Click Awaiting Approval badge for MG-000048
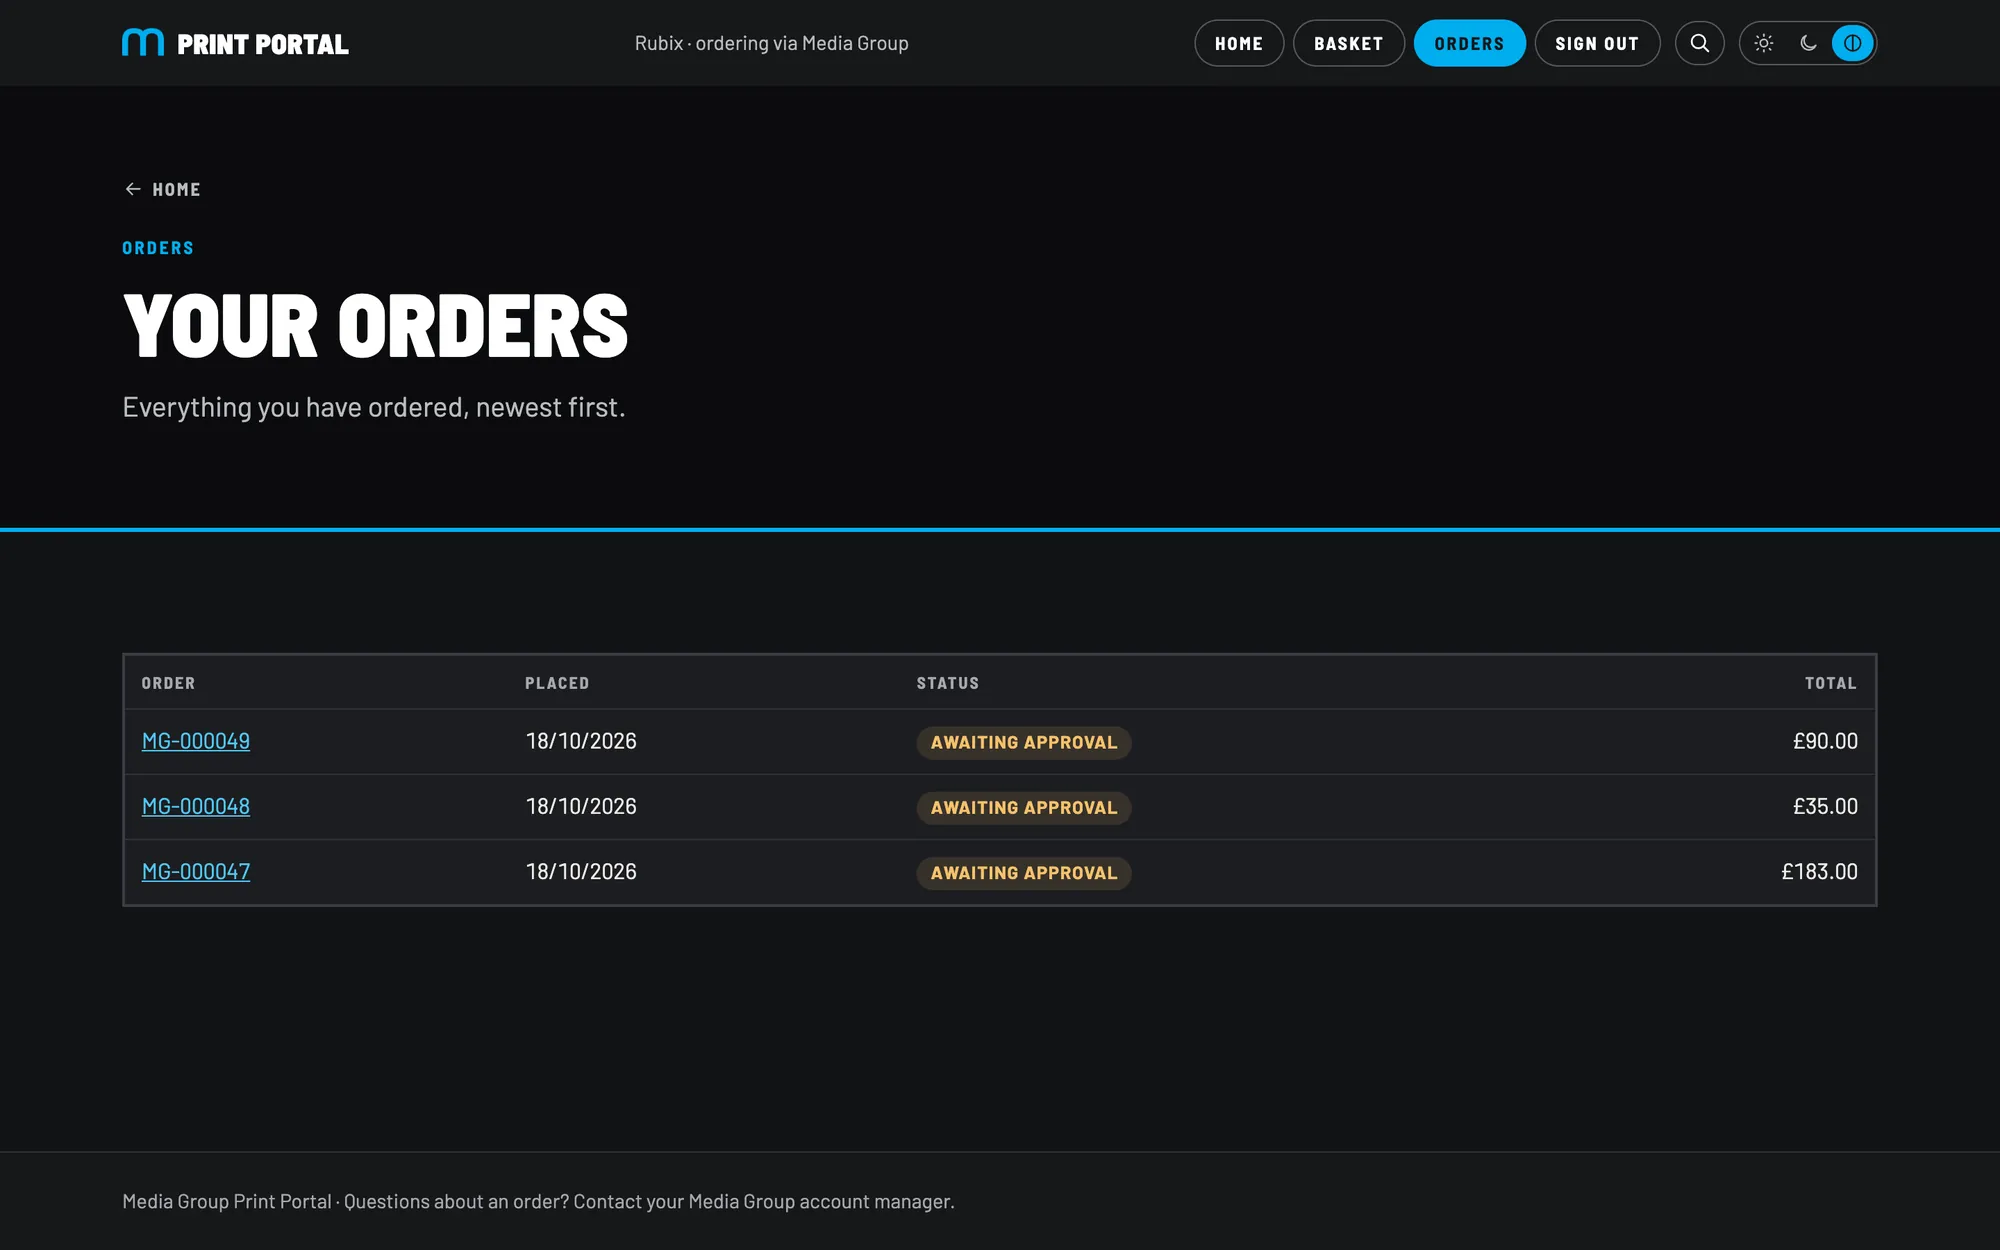Viewport: 2000px width, 1250px height. click(x=1024, y=807)
